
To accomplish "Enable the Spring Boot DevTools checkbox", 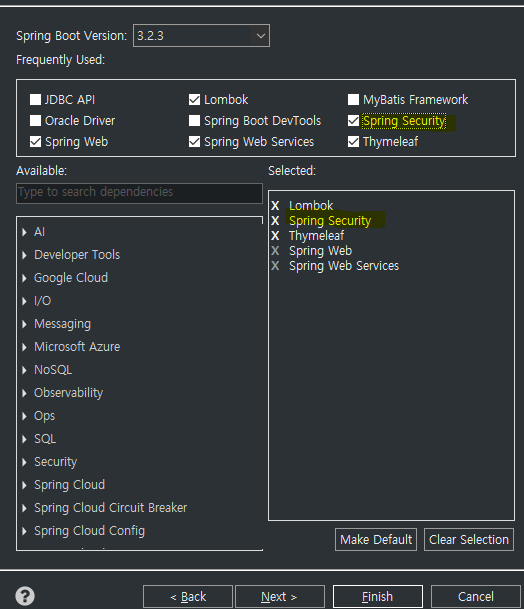I will (x=194, y=120).
